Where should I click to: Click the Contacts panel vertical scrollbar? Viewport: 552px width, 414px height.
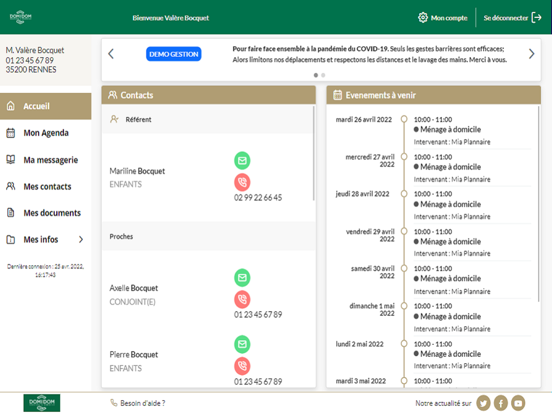click(x=313, y=153)
